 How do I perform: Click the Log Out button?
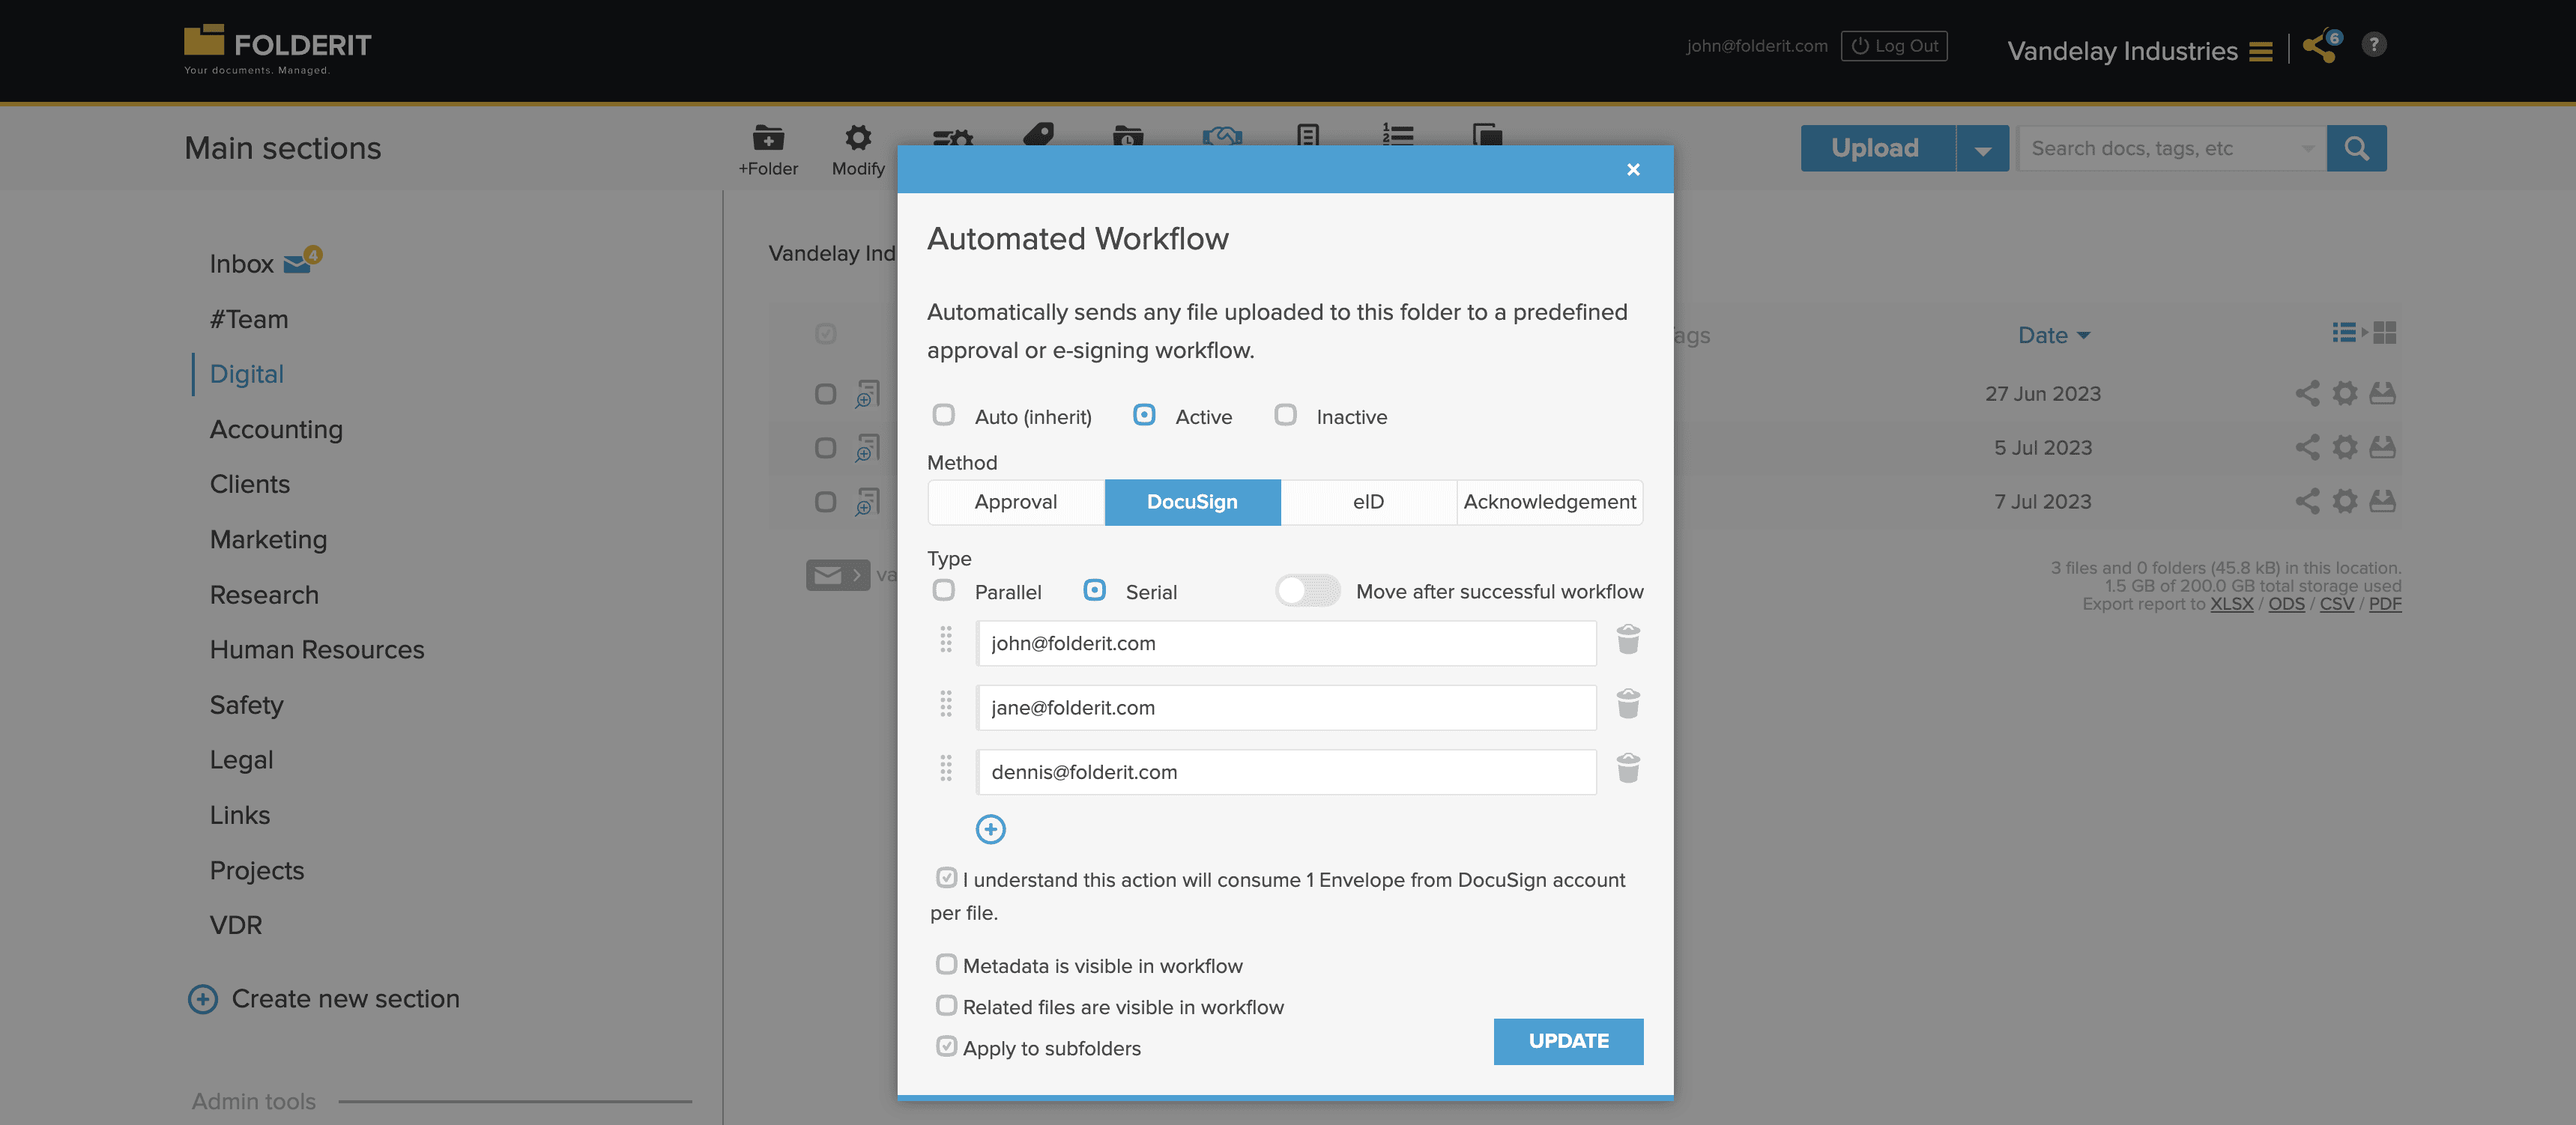pos(1894,46)
